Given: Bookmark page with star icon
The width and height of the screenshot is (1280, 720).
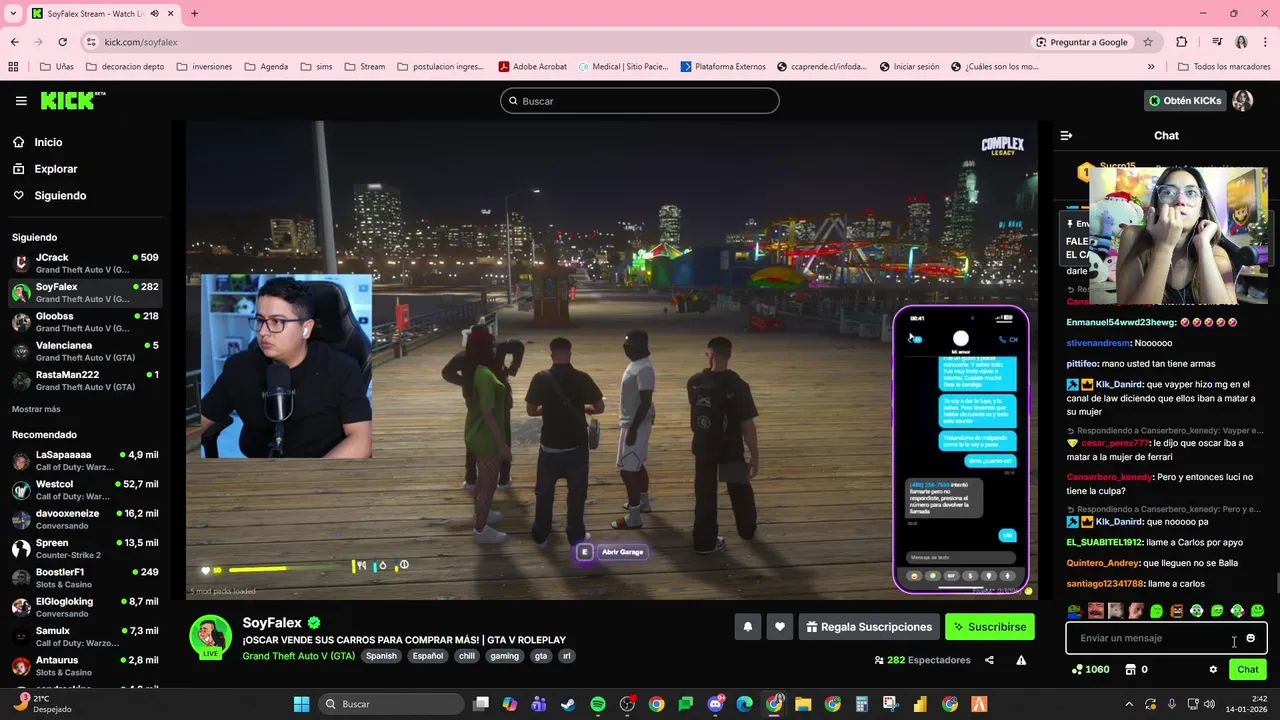Looking at the screenshot, I should (1148, 42).
